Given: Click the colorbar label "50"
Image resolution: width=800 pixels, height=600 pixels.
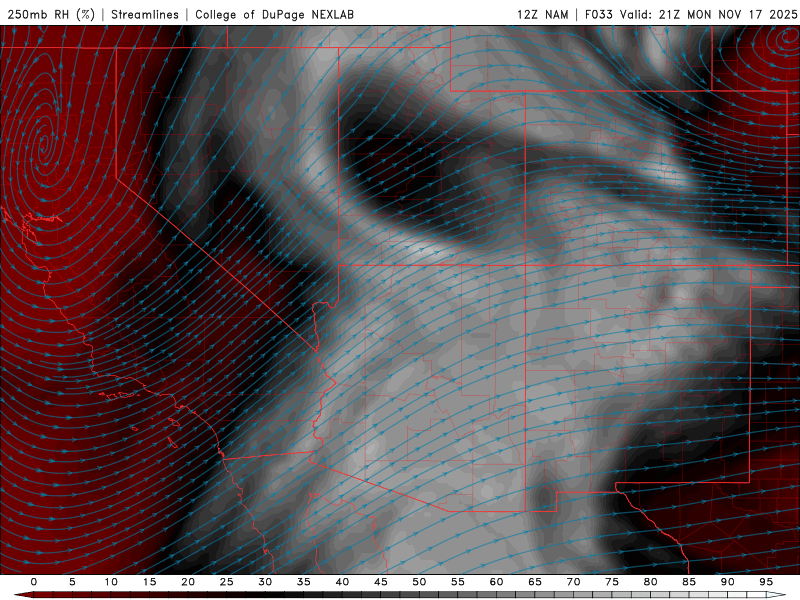Looking at the screenshot, I should pyautogui.click(x=419, y=582).
